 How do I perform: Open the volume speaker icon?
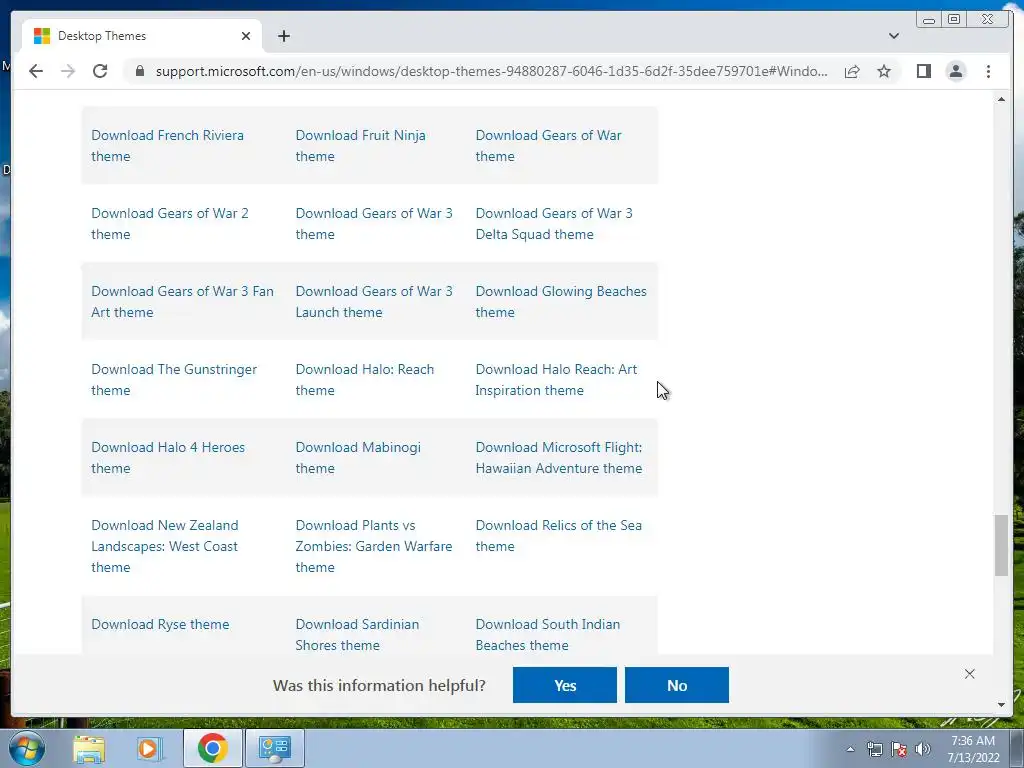(922, 749)
